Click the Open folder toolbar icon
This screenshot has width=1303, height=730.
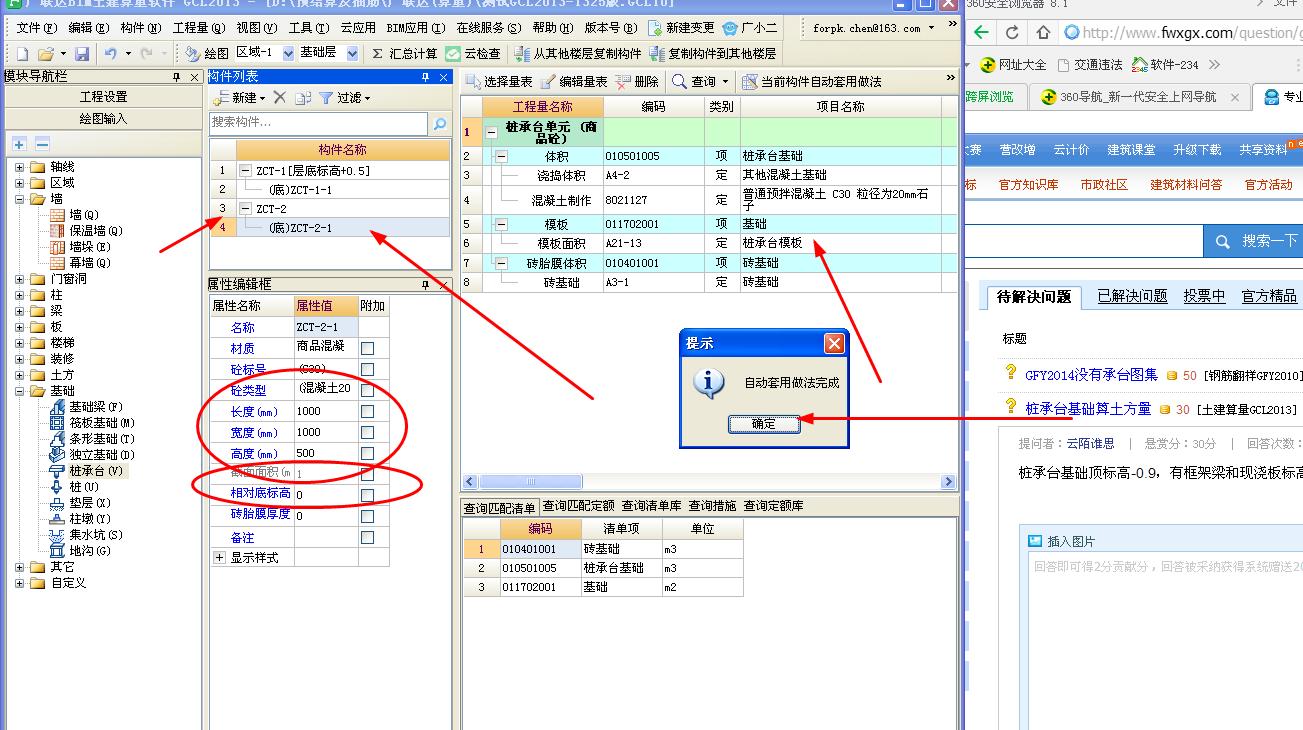[46, 53]
